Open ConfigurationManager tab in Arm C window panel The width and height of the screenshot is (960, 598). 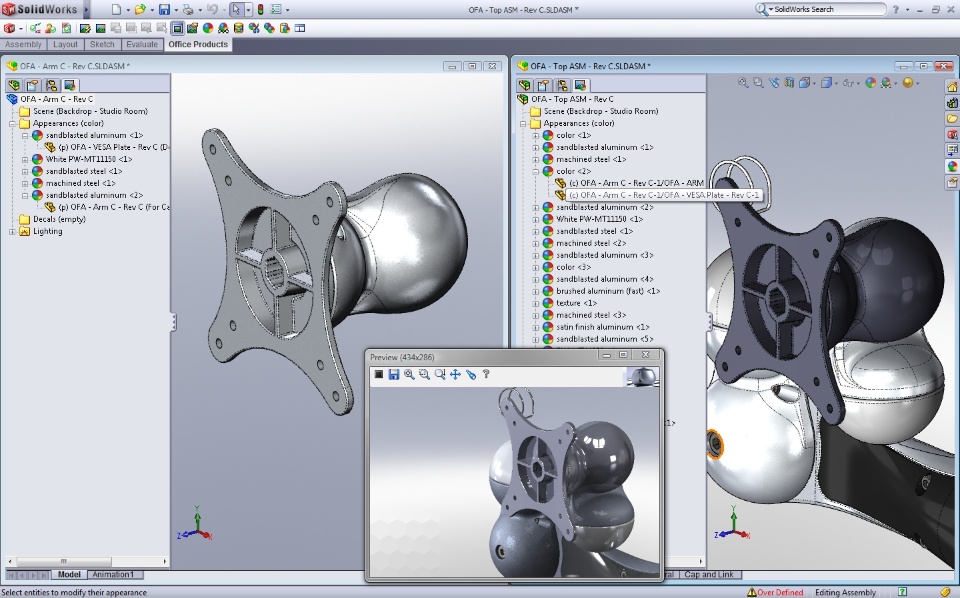pos(51,85)
